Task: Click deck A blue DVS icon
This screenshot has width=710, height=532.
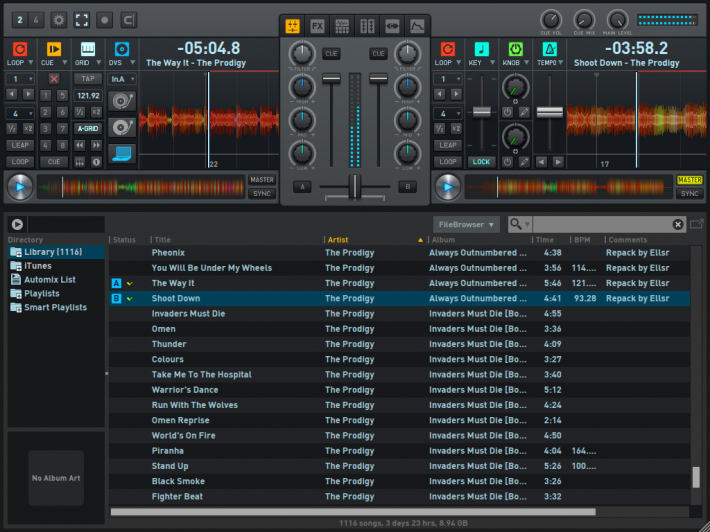Action: pyautogui.click(x=121, y=49)
